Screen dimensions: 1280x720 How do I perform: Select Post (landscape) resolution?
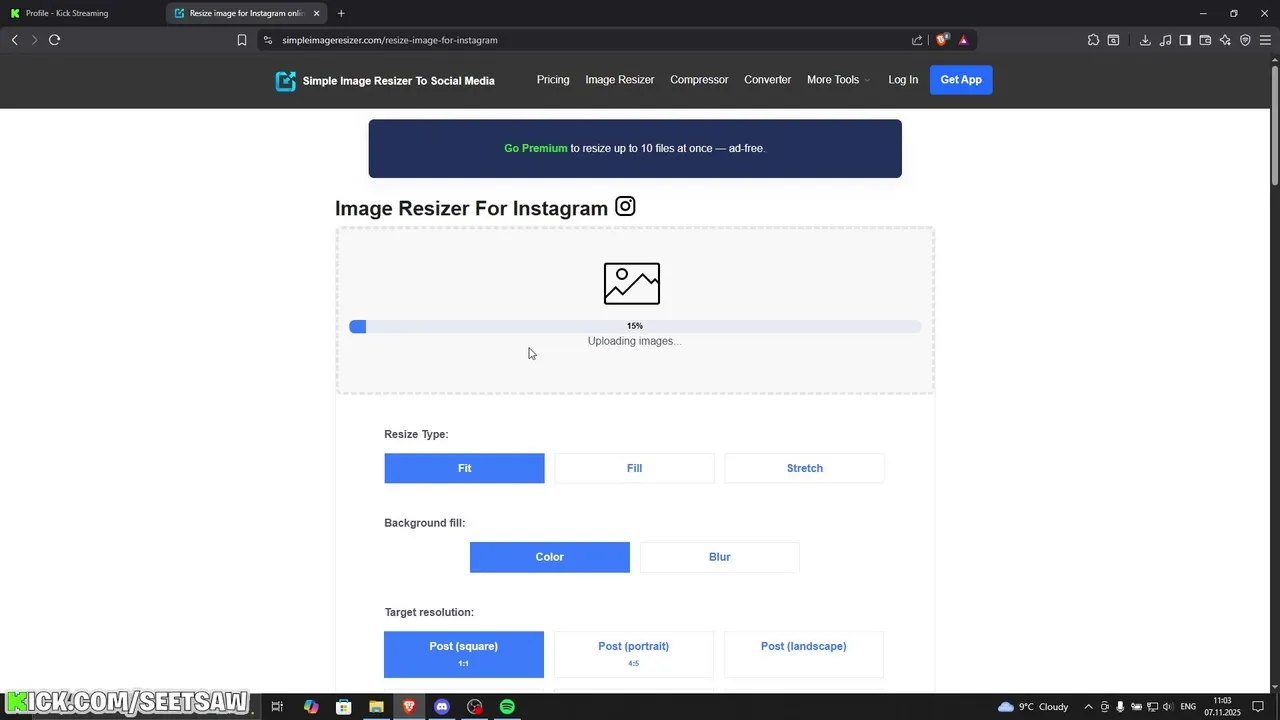click(x=804, y=654)
